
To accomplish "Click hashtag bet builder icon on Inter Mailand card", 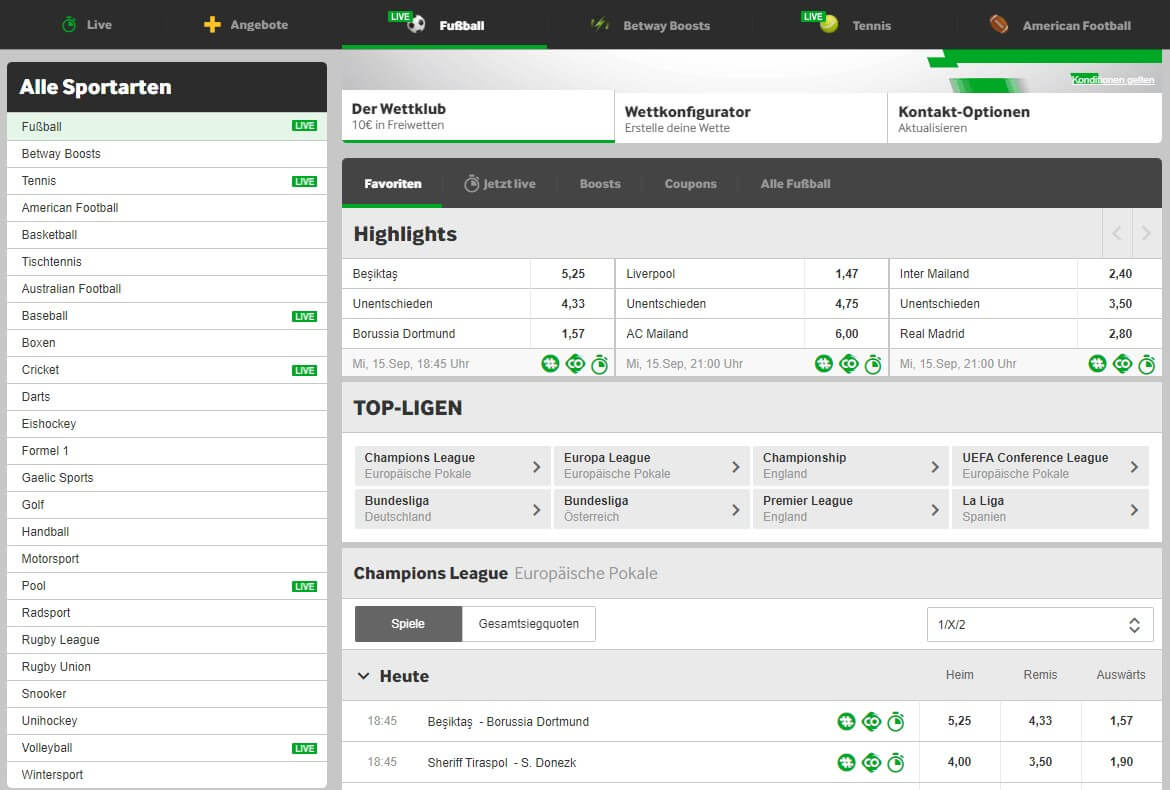I will 1097,364.
